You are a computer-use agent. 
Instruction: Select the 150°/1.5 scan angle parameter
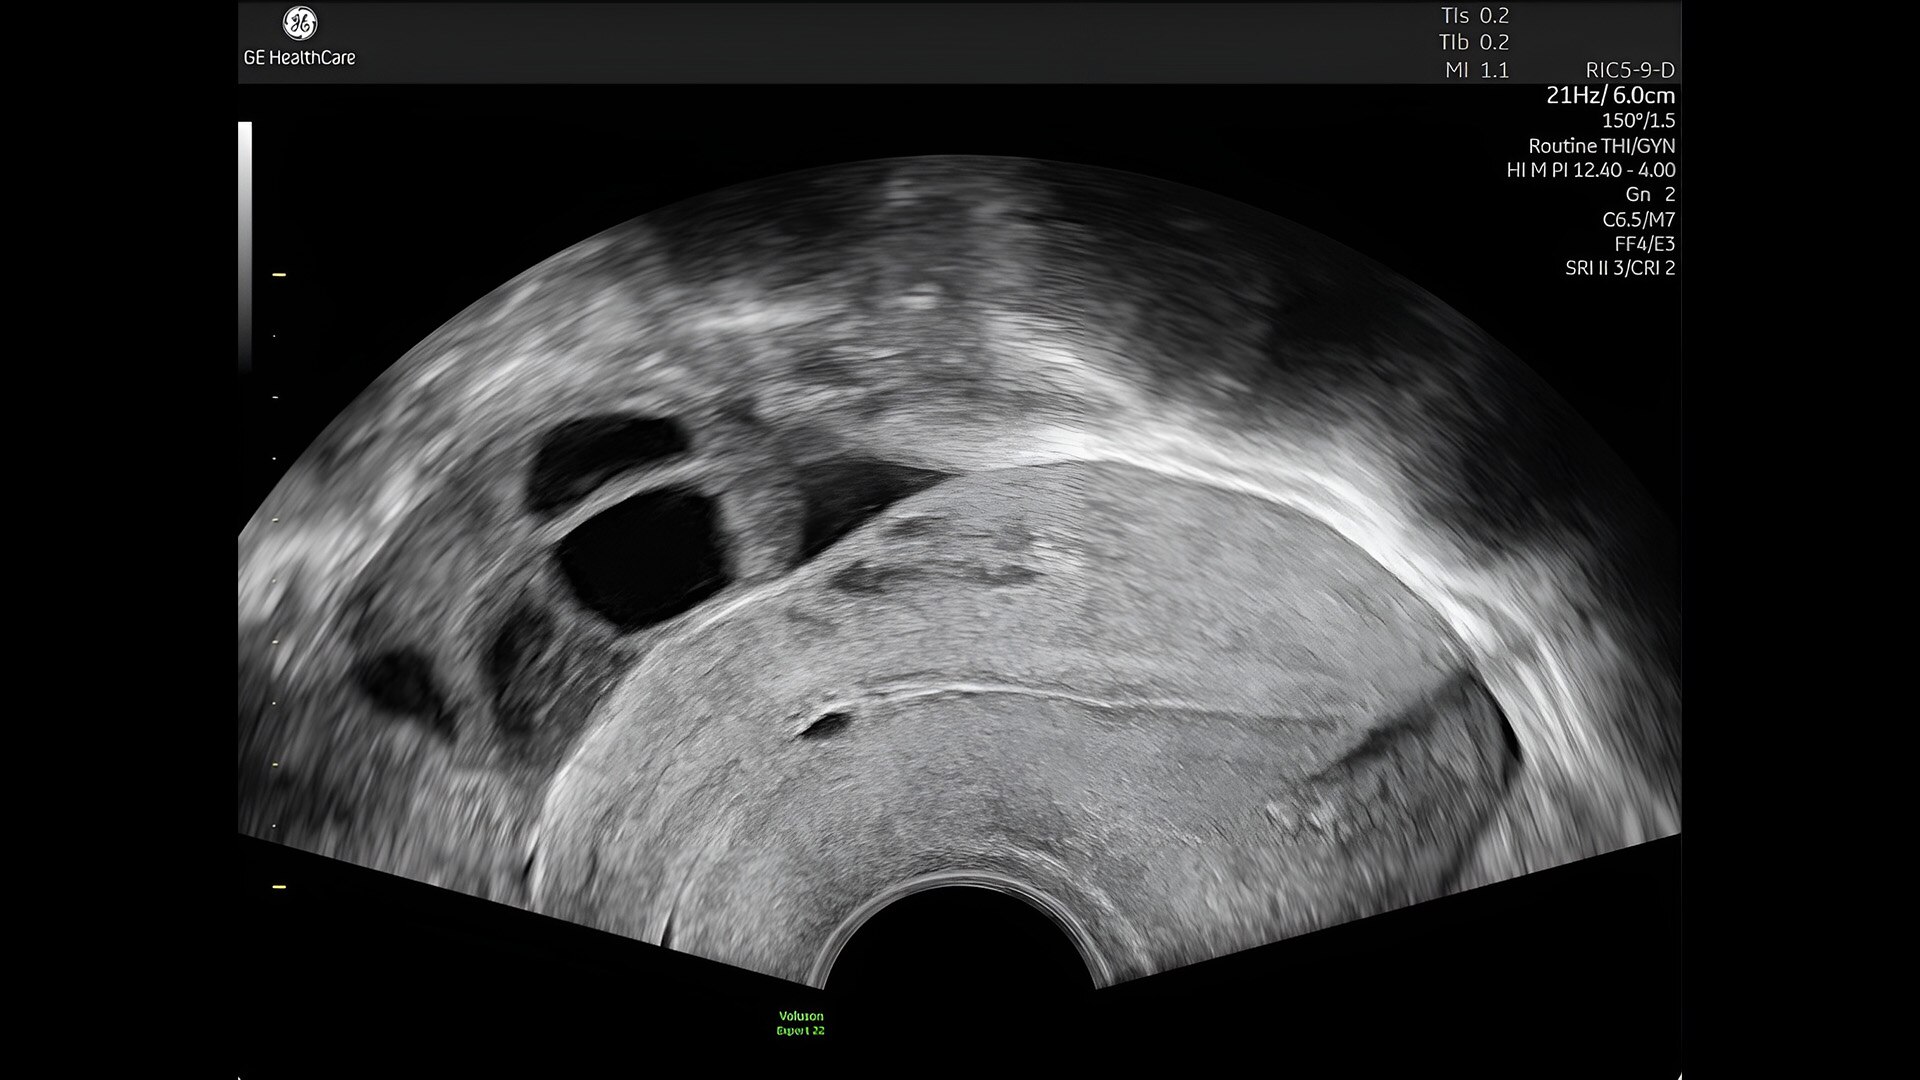(1638, 121)
